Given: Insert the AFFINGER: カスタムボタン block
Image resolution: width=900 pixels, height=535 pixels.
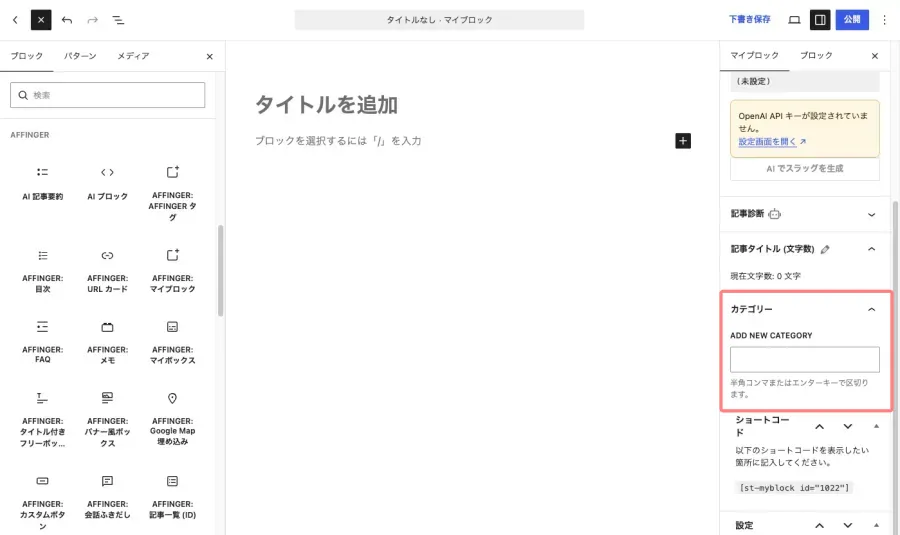Looking at the screenshot, I should [x=42, y=502].
